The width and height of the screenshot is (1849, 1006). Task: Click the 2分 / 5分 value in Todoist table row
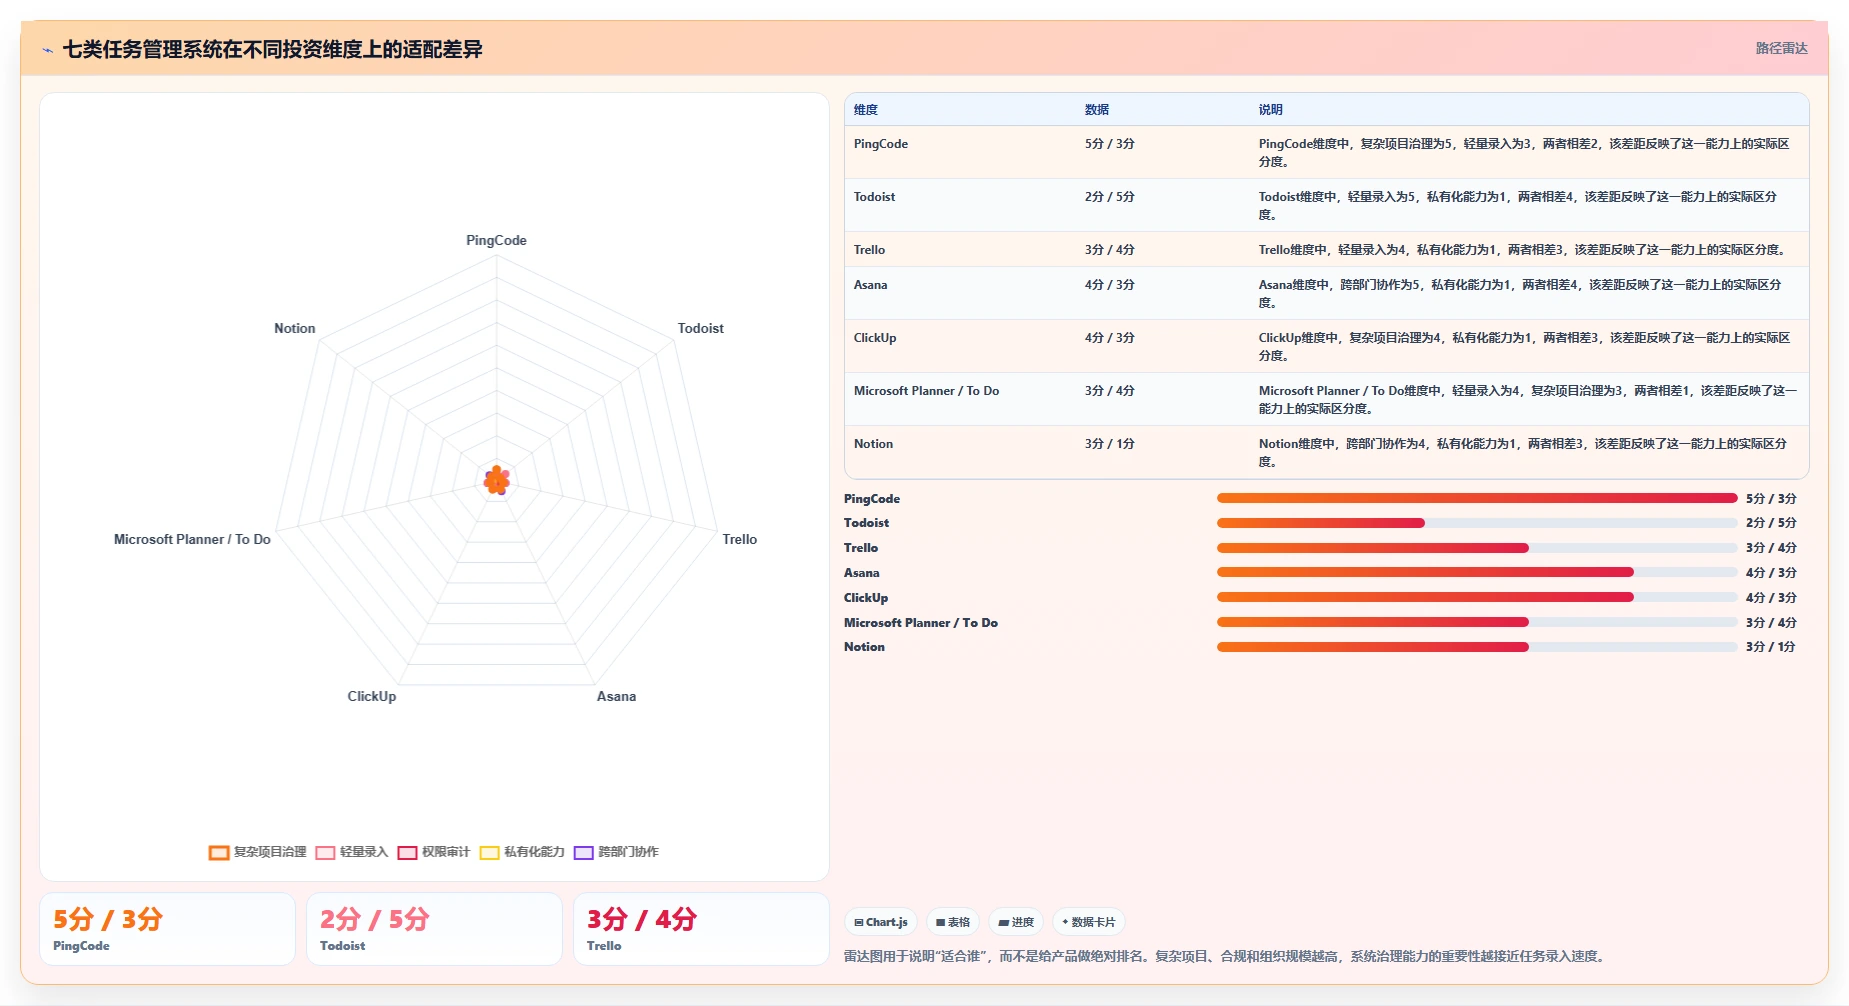(x=1109, y=197)
